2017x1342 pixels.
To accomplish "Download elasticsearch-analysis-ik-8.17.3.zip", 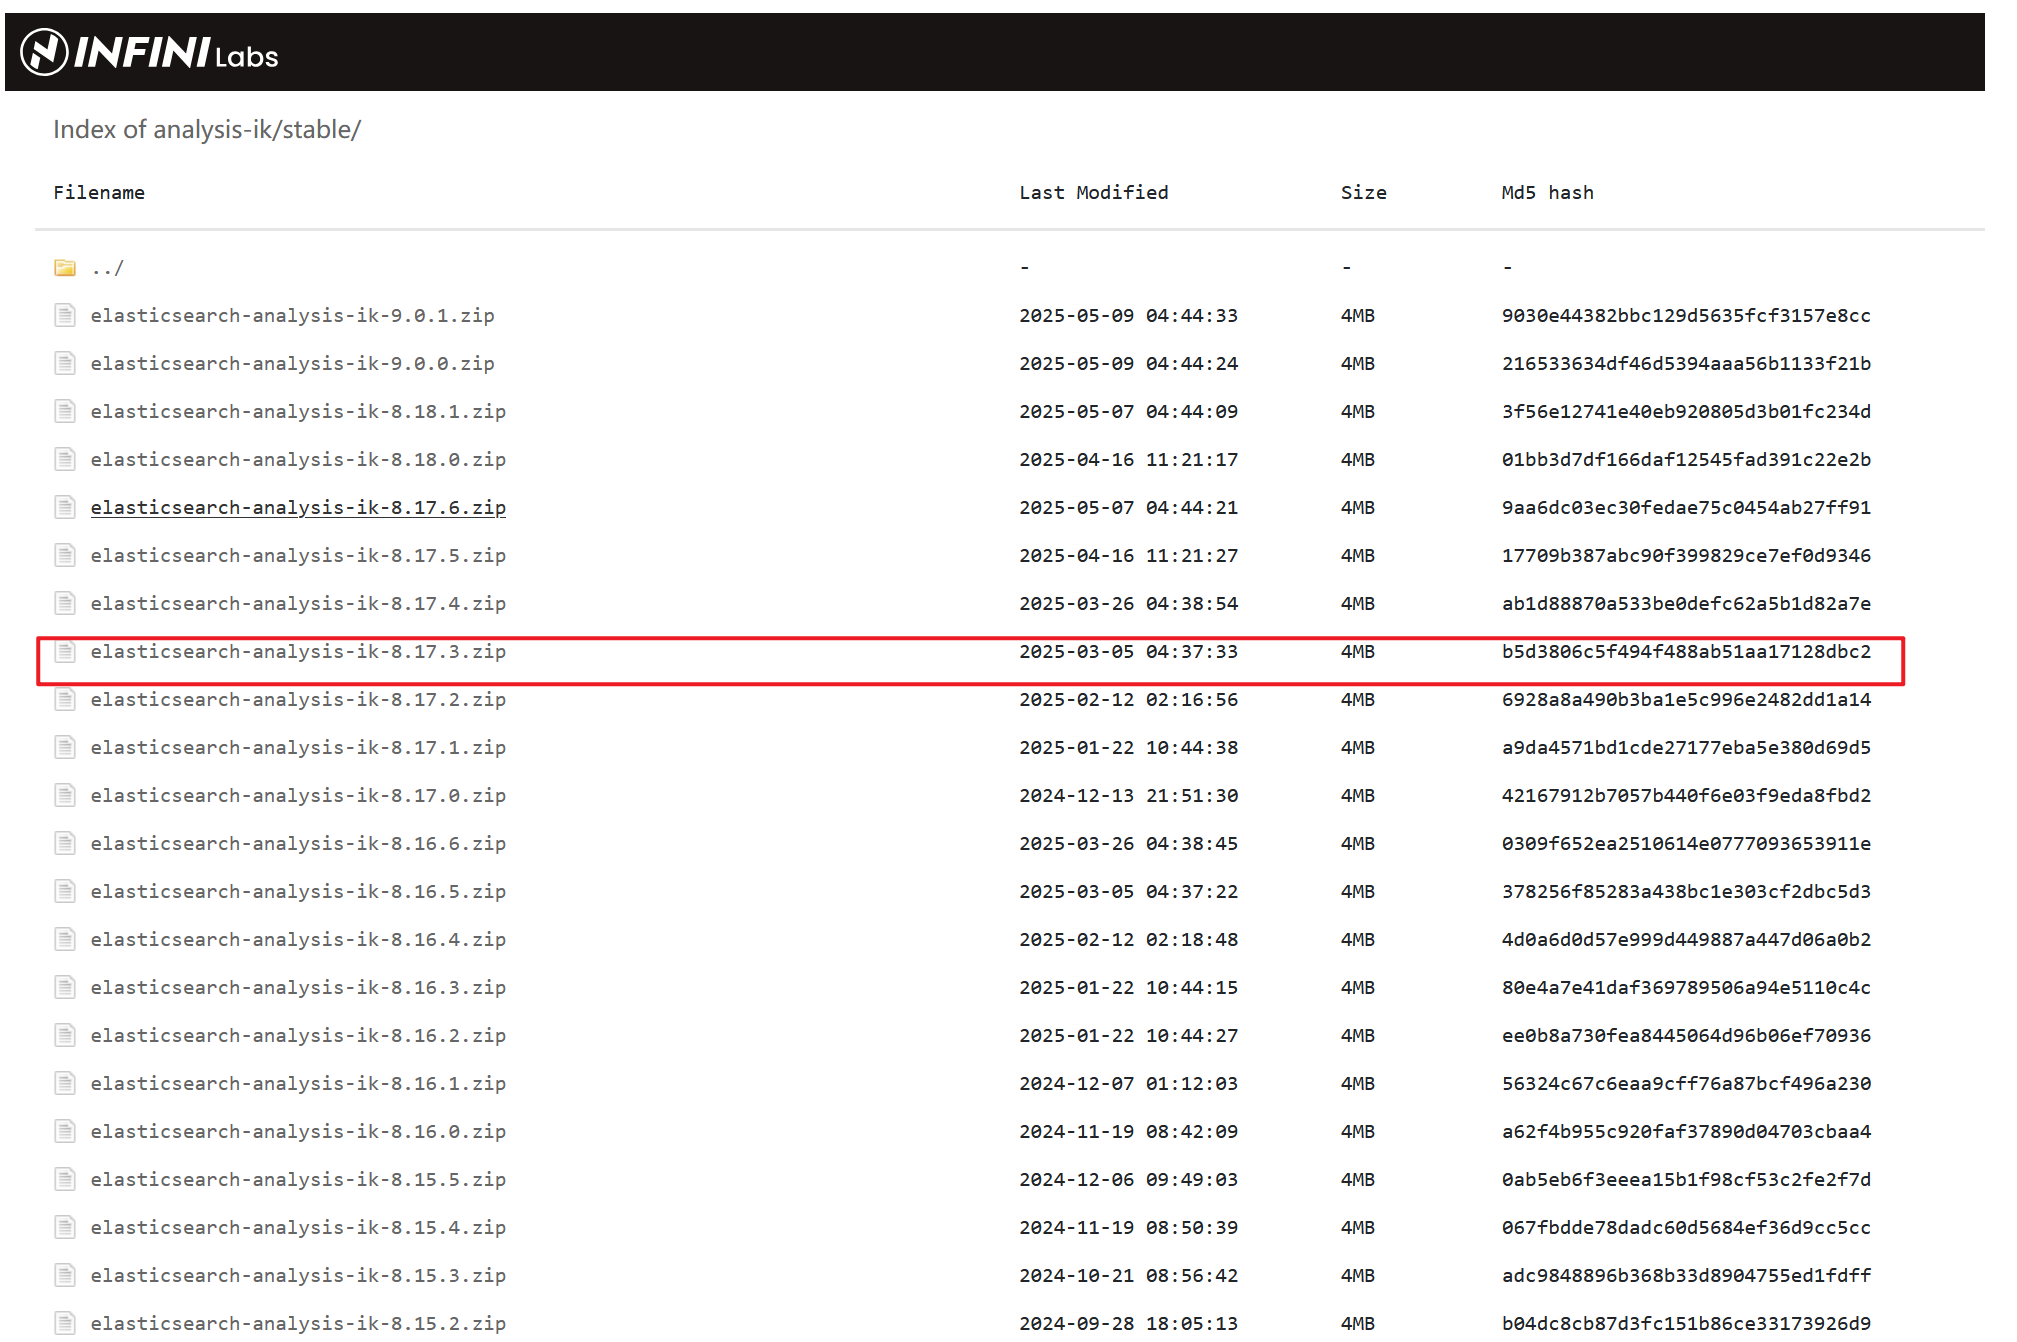I will pos(298,652).
